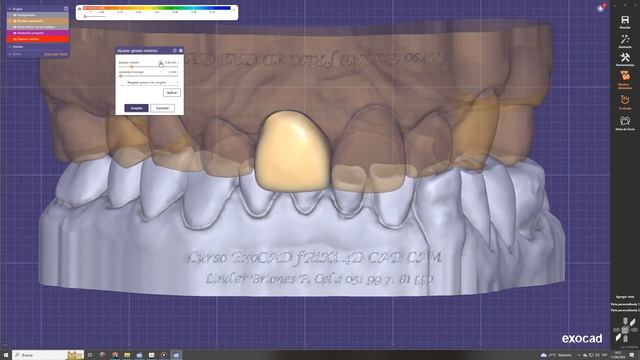Open the Windows Start menu
Screen dimensions: 640x360
pyautogui.click(x=6, y=355)
